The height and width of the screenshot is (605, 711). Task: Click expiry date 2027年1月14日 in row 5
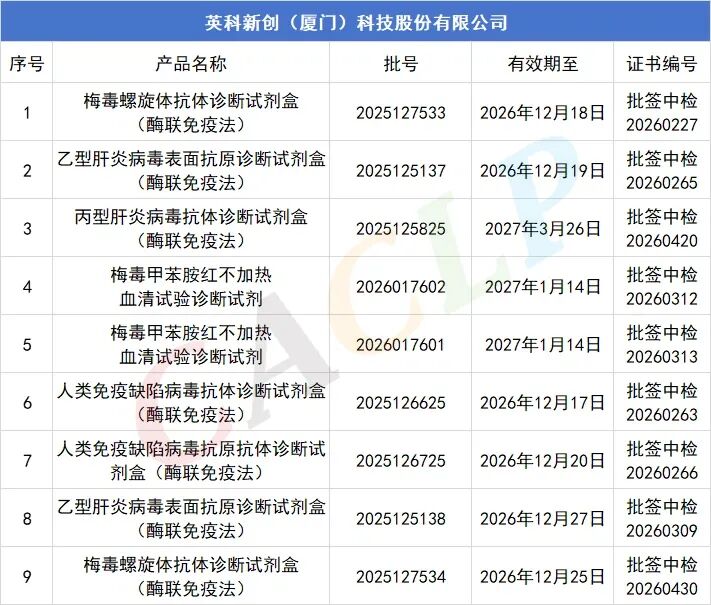543,345
